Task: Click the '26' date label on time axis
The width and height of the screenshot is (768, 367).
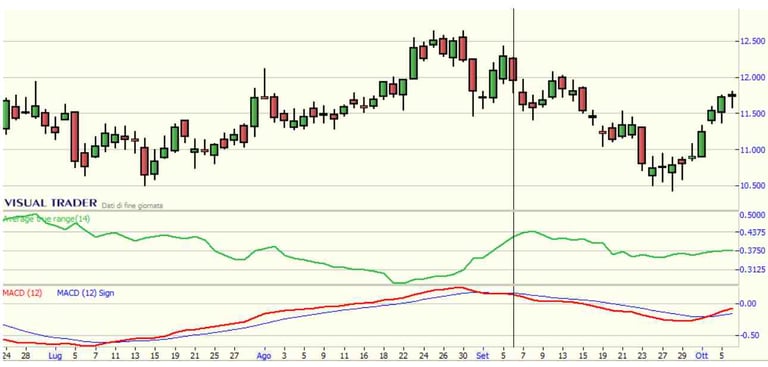Action: (x=443, y=356)
